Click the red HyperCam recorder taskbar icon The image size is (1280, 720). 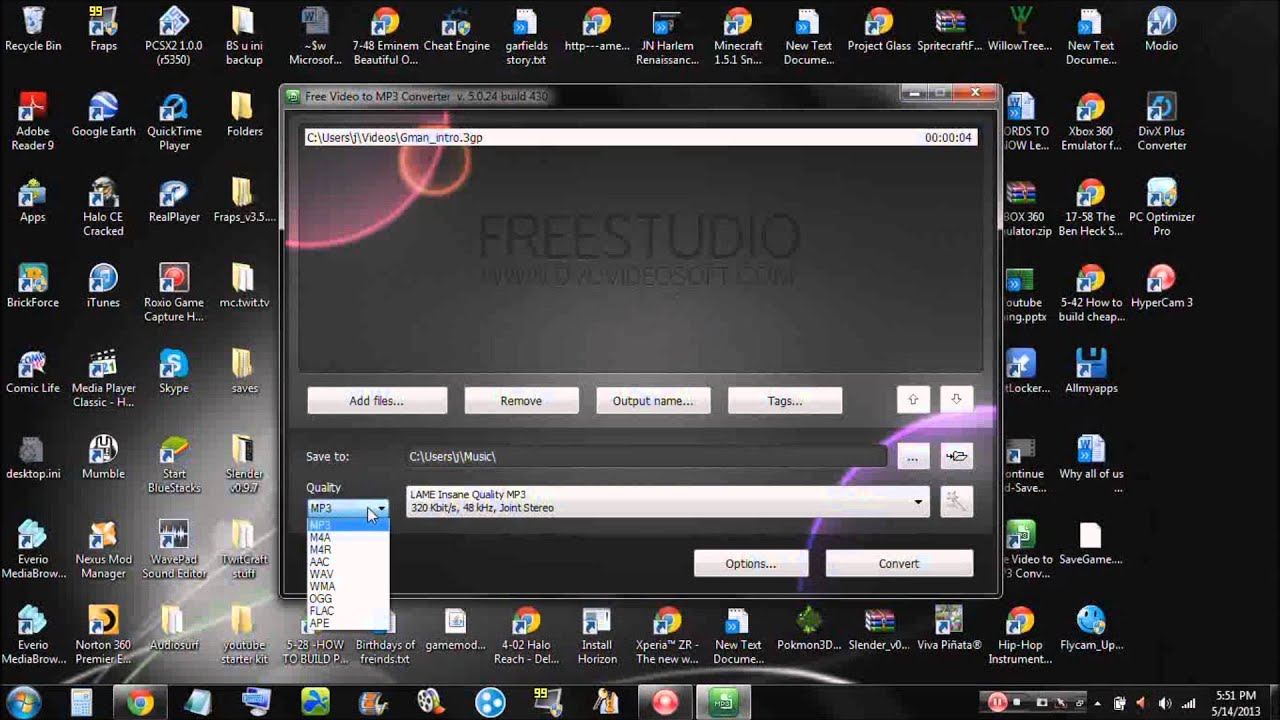664,703
